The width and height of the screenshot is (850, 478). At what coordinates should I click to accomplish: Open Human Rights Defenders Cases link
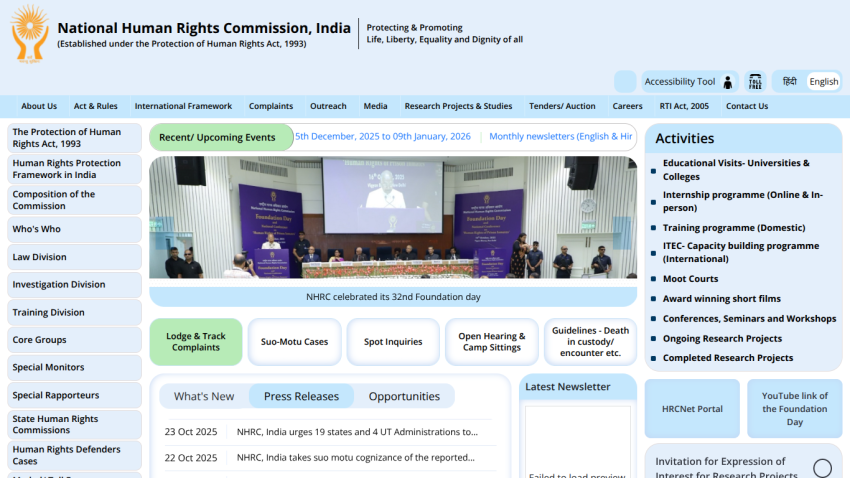(x=74, y=455)
